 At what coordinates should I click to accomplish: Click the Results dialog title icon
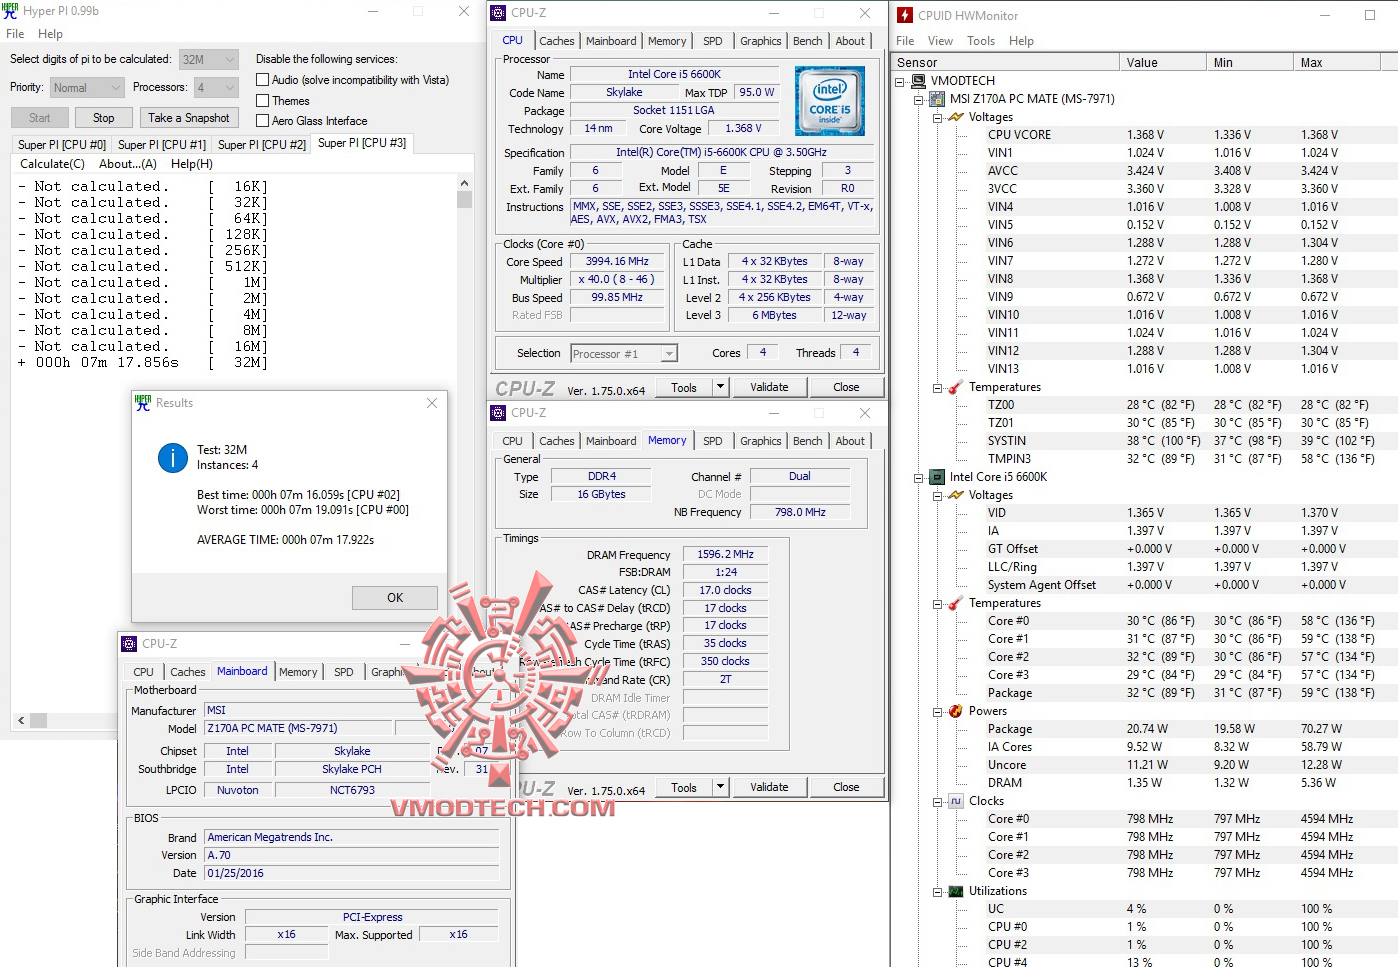click(x=143, y=402)
